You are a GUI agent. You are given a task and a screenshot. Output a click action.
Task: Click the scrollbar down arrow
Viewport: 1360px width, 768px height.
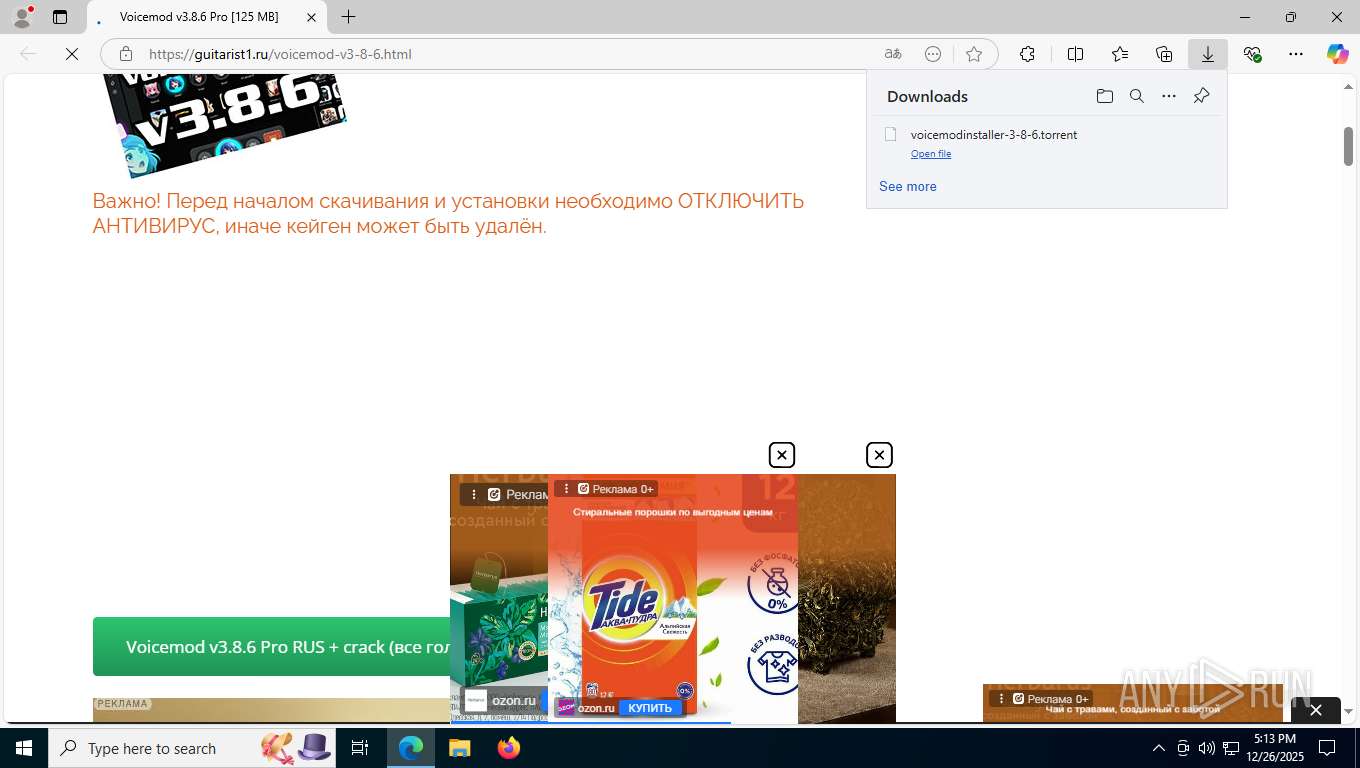pos(1348,711)
